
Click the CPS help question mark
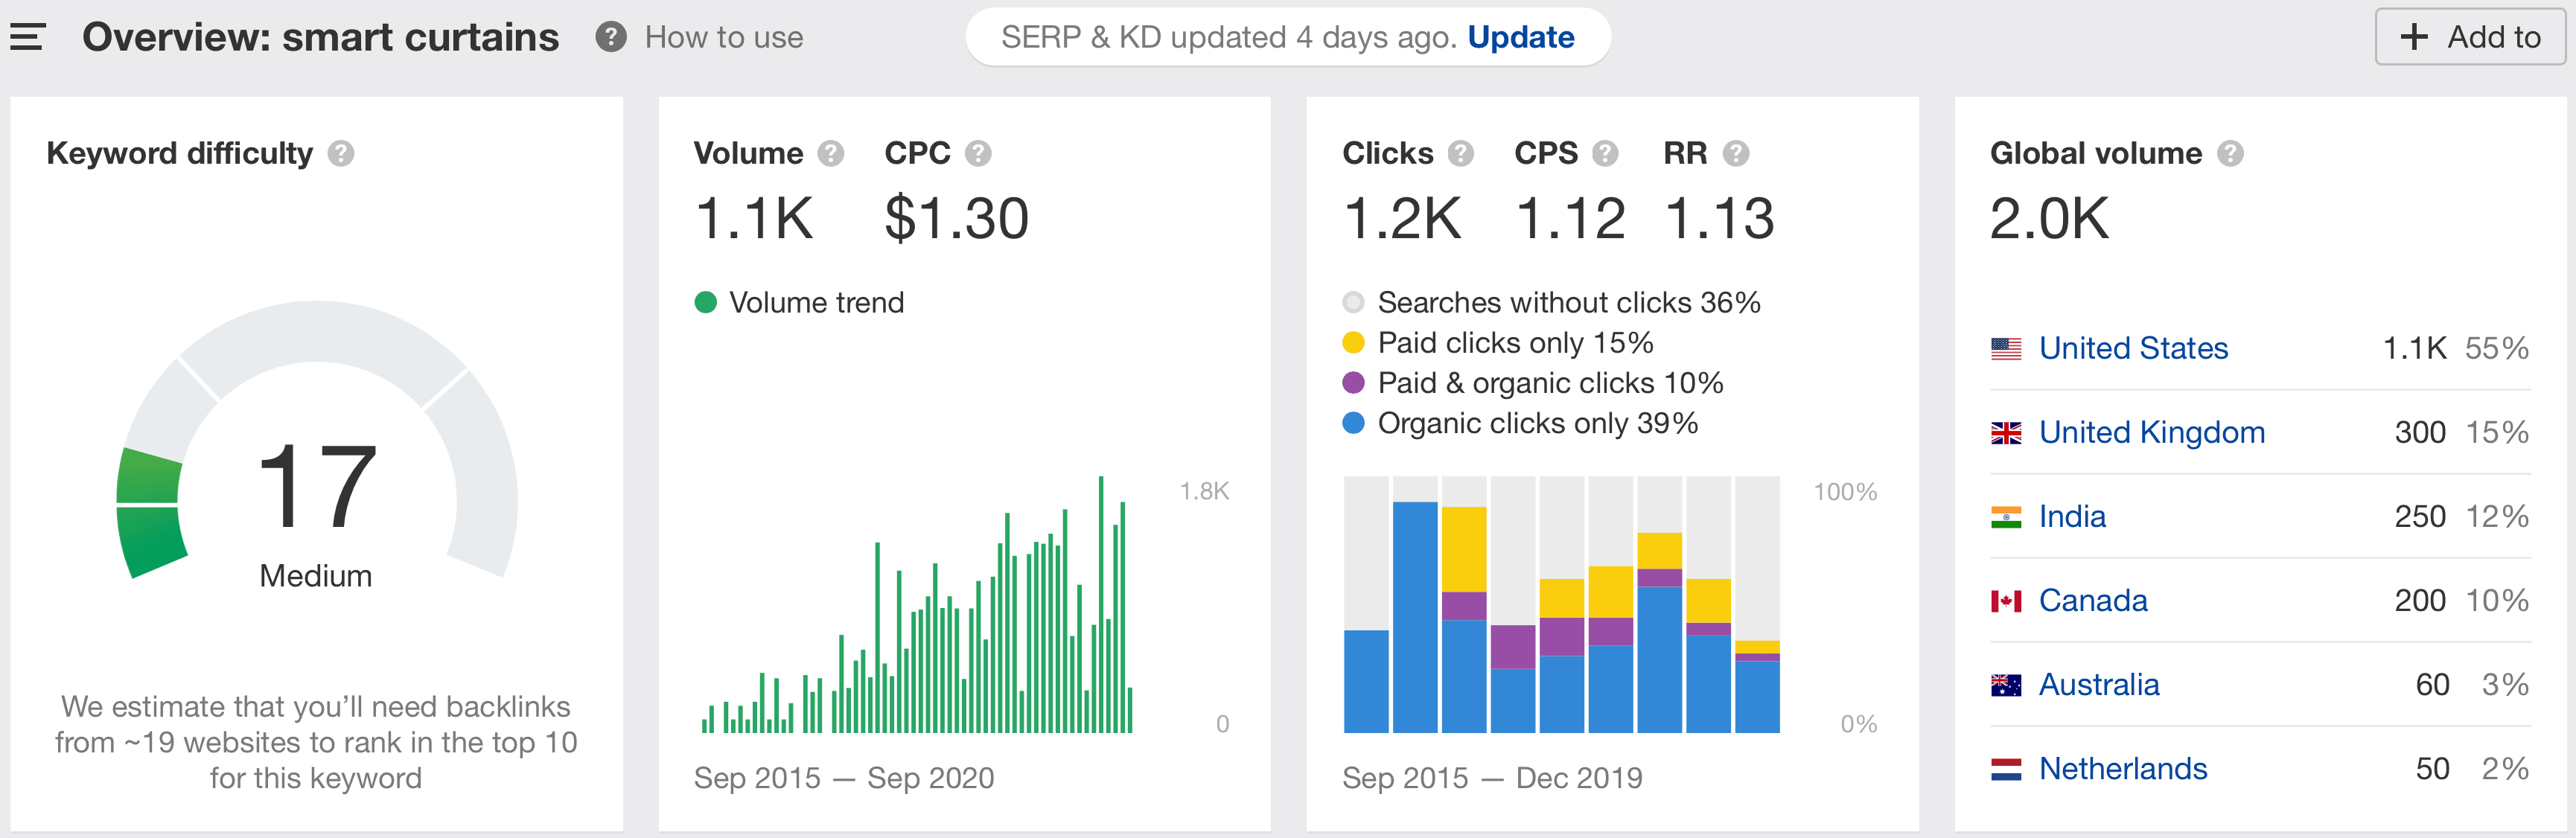(1605, 153)
